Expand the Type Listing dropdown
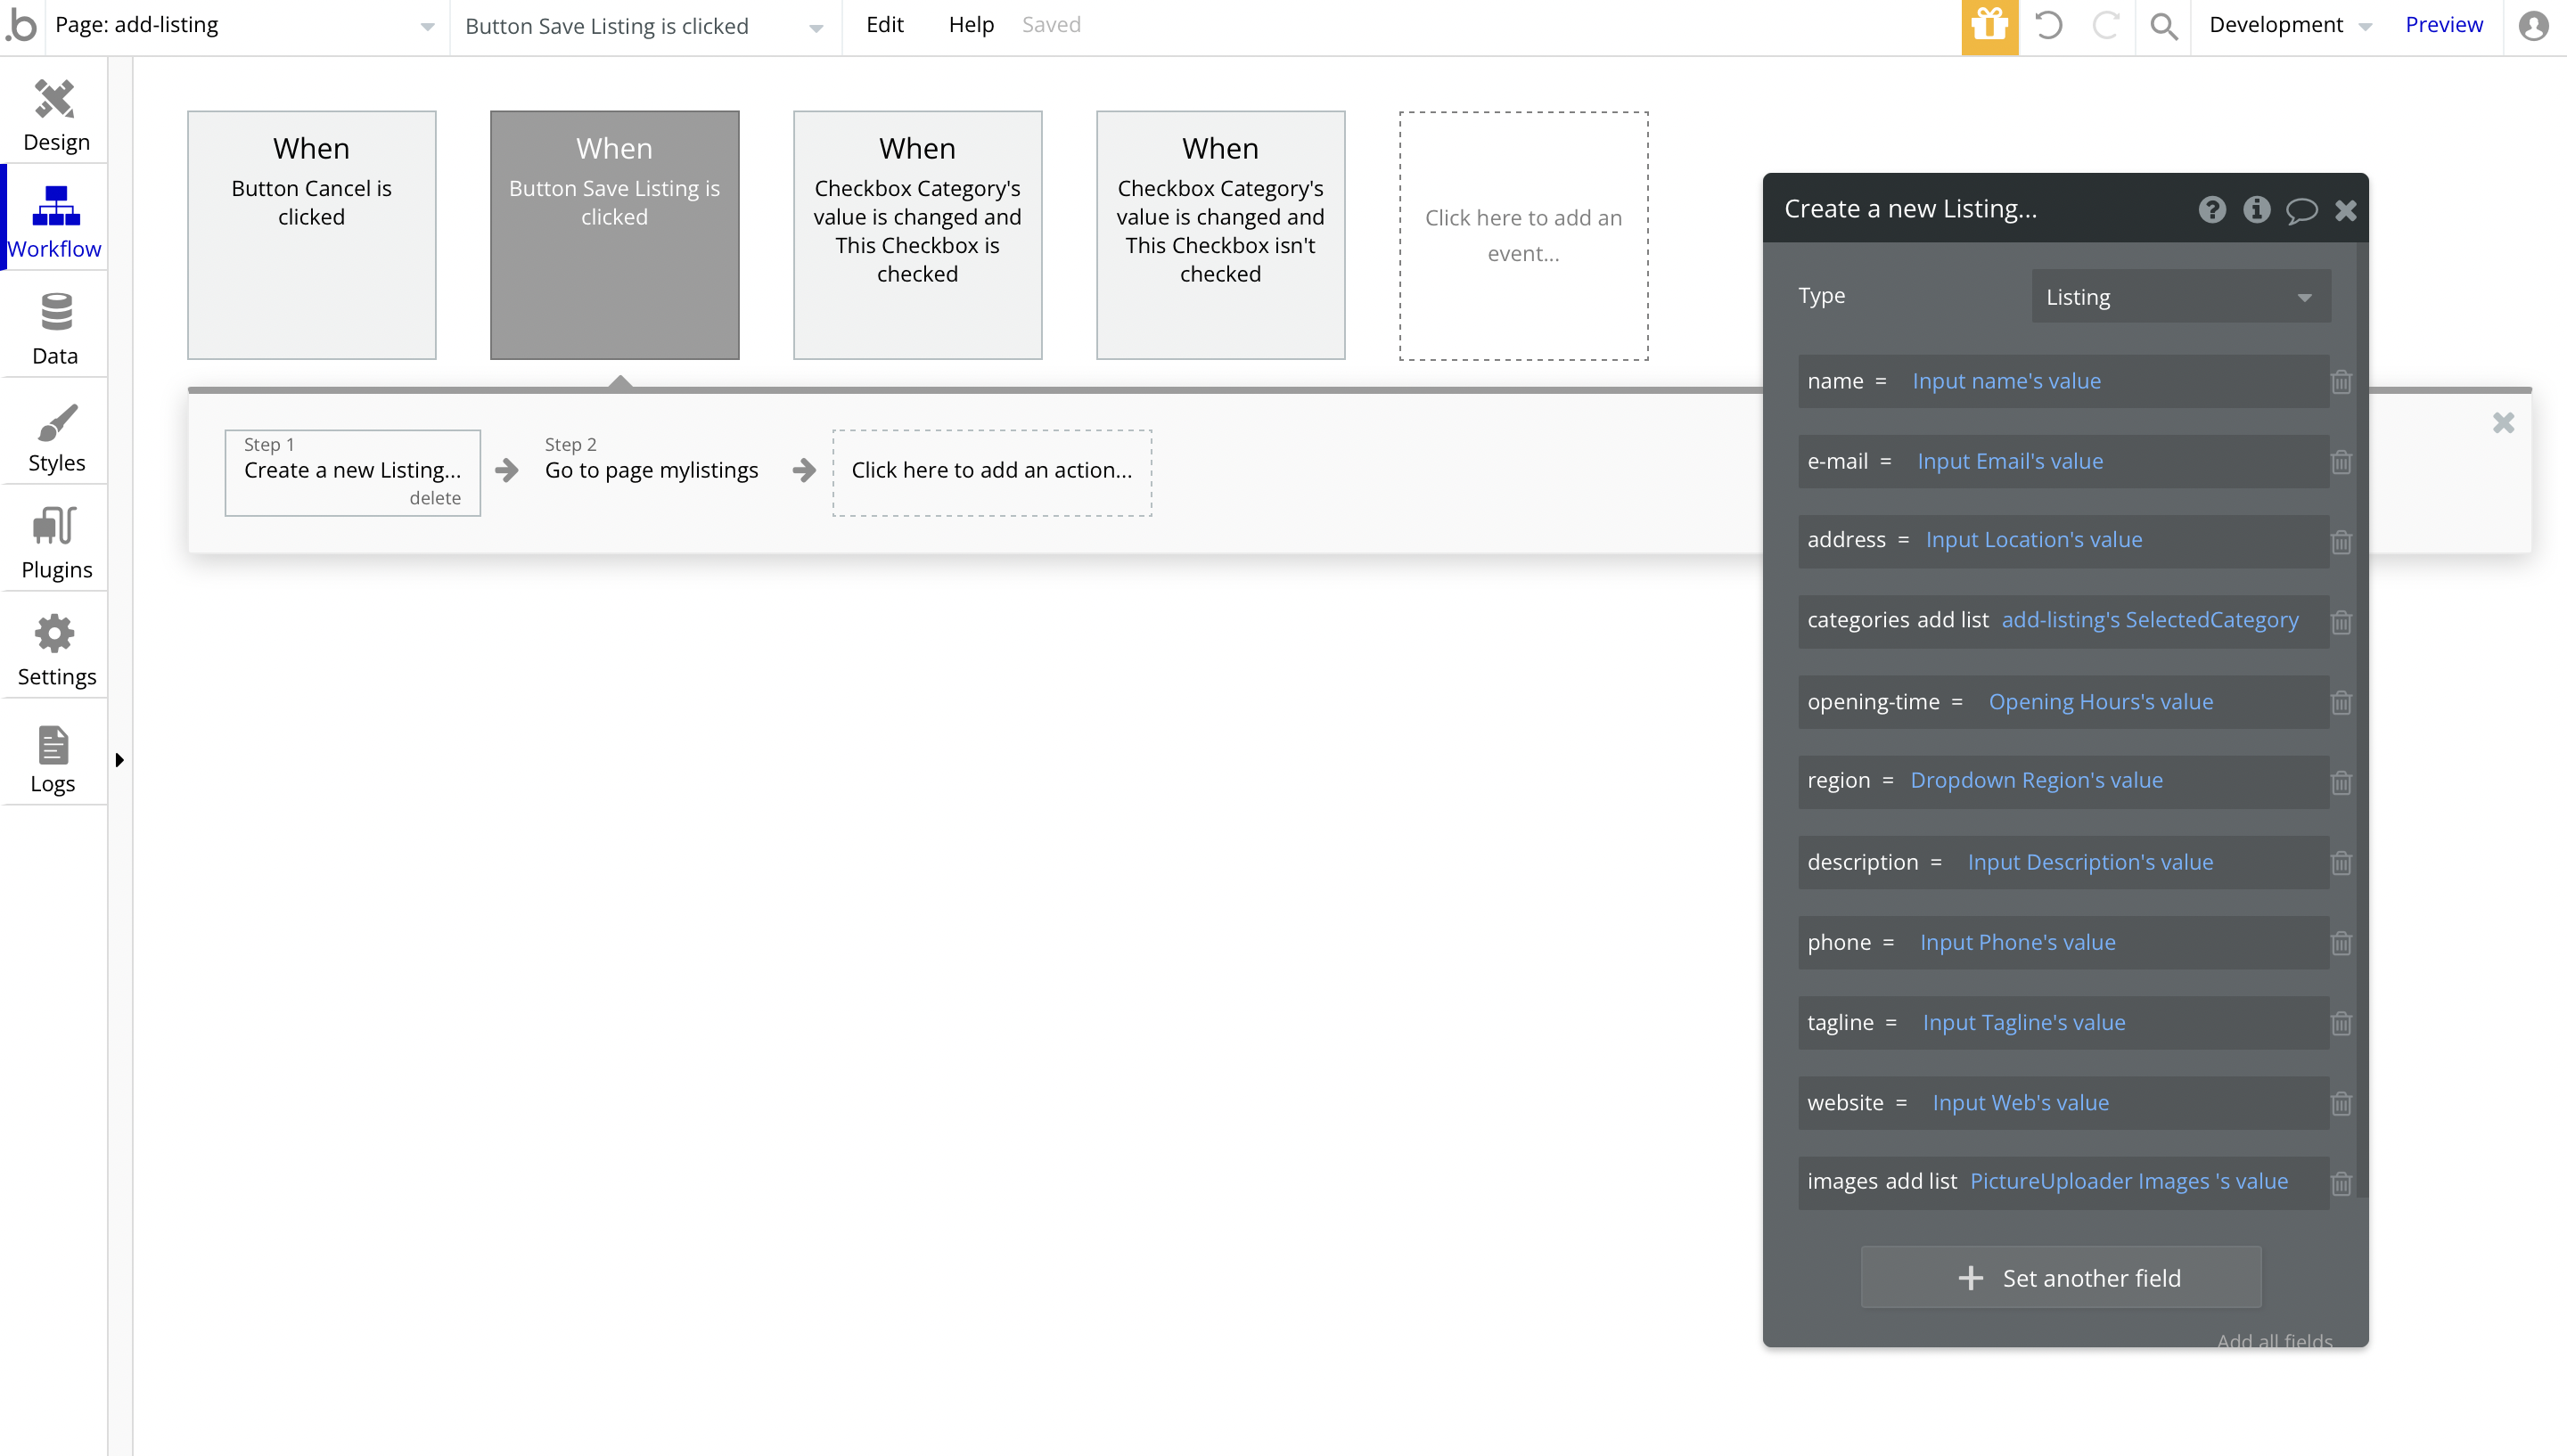Screen dimensions: 2567x1456 (2180, 297)
